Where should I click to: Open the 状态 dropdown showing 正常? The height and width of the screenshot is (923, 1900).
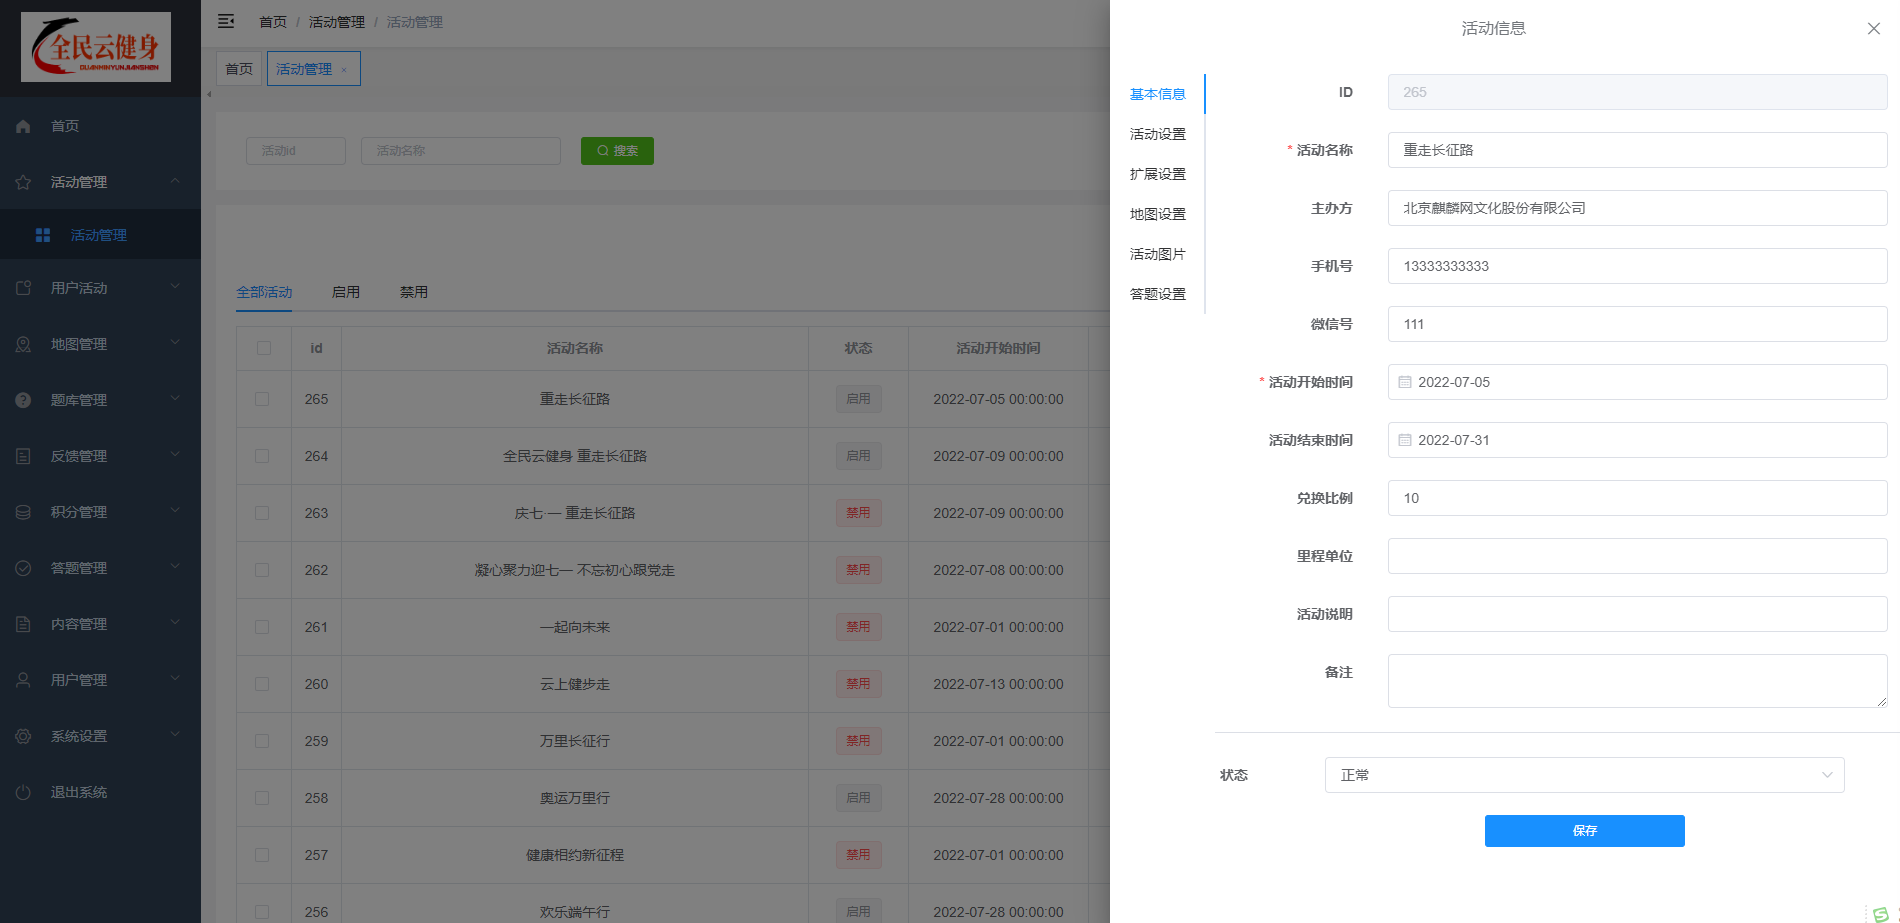coord(1584,774)
